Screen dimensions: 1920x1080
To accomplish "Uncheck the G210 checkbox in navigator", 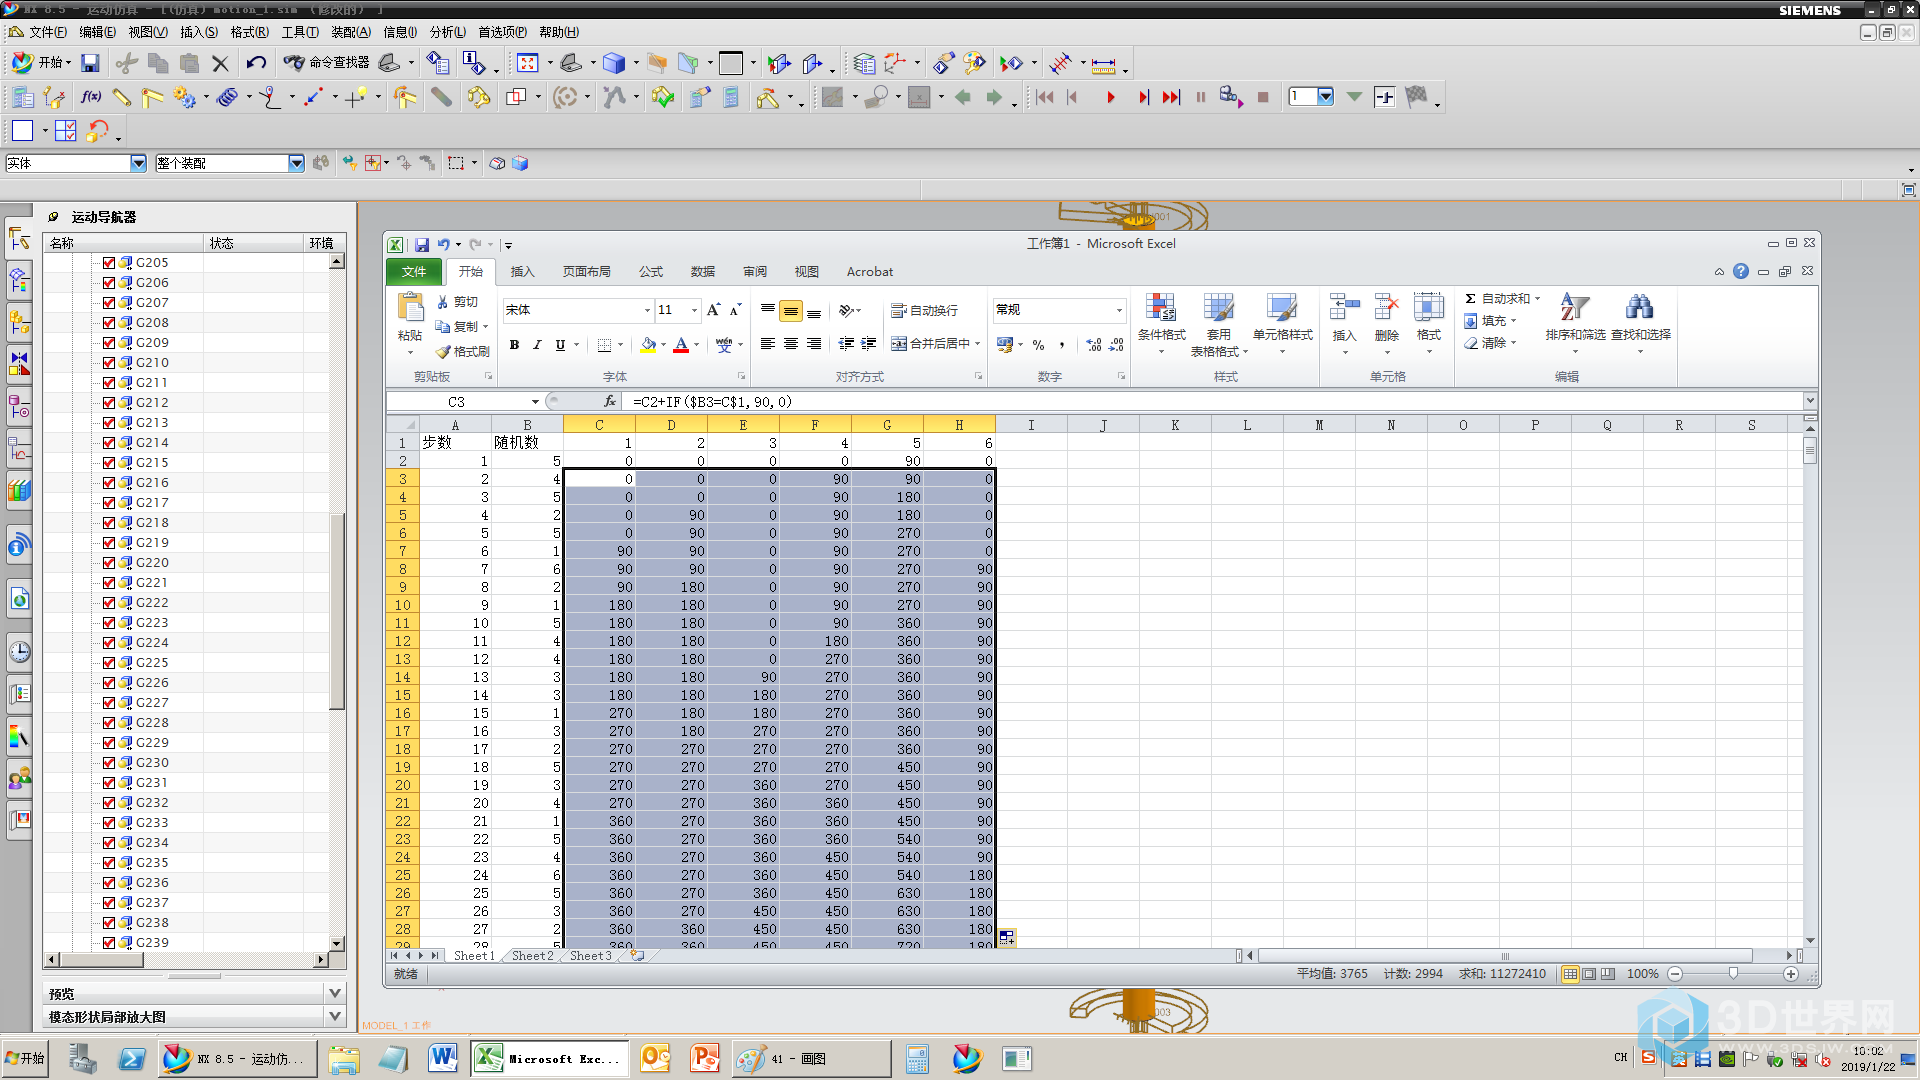I will 109,363.
